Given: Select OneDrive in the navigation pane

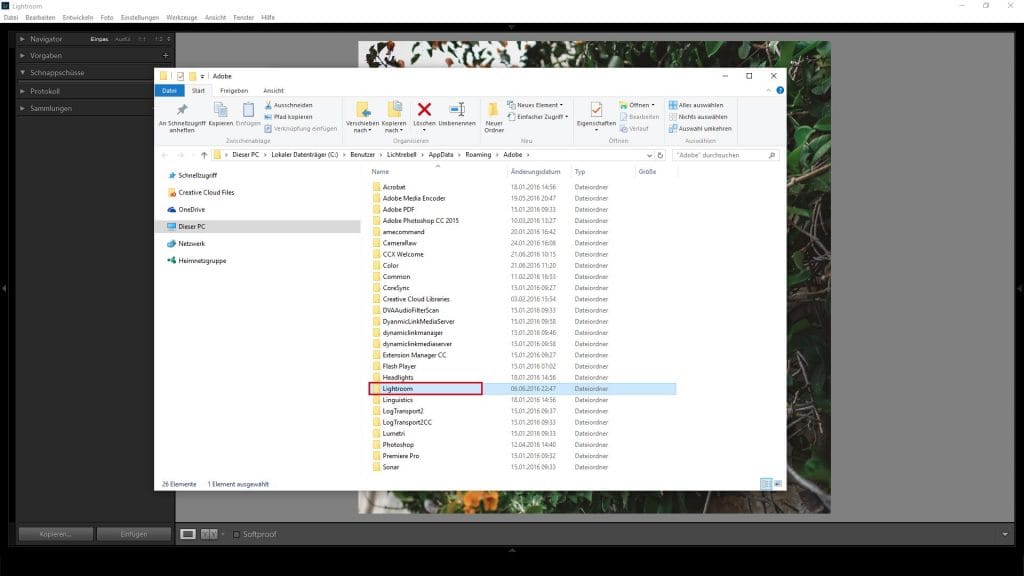Looking at the screenshot, I should 191,210.
